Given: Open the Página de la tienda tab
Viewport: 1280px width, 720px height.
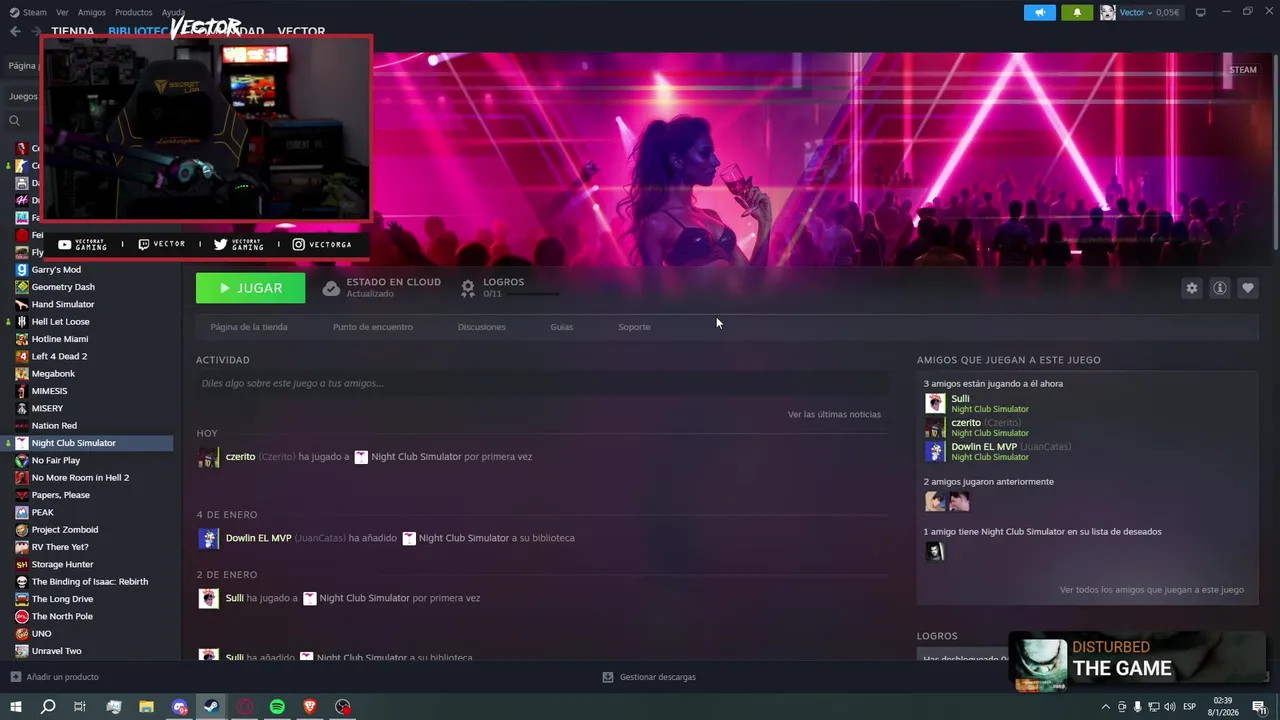Looking at the screenshot, I should (249, 327).
